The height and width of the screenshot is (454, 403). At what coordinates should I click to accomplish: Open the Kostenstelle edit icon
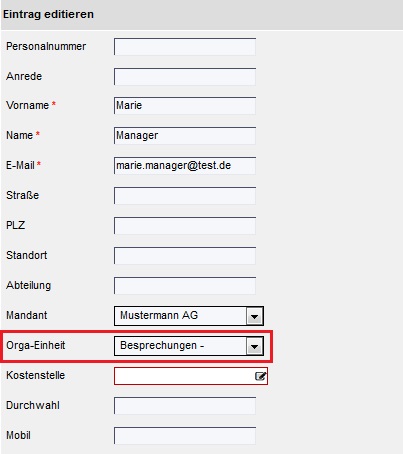(x=260, y=376)
